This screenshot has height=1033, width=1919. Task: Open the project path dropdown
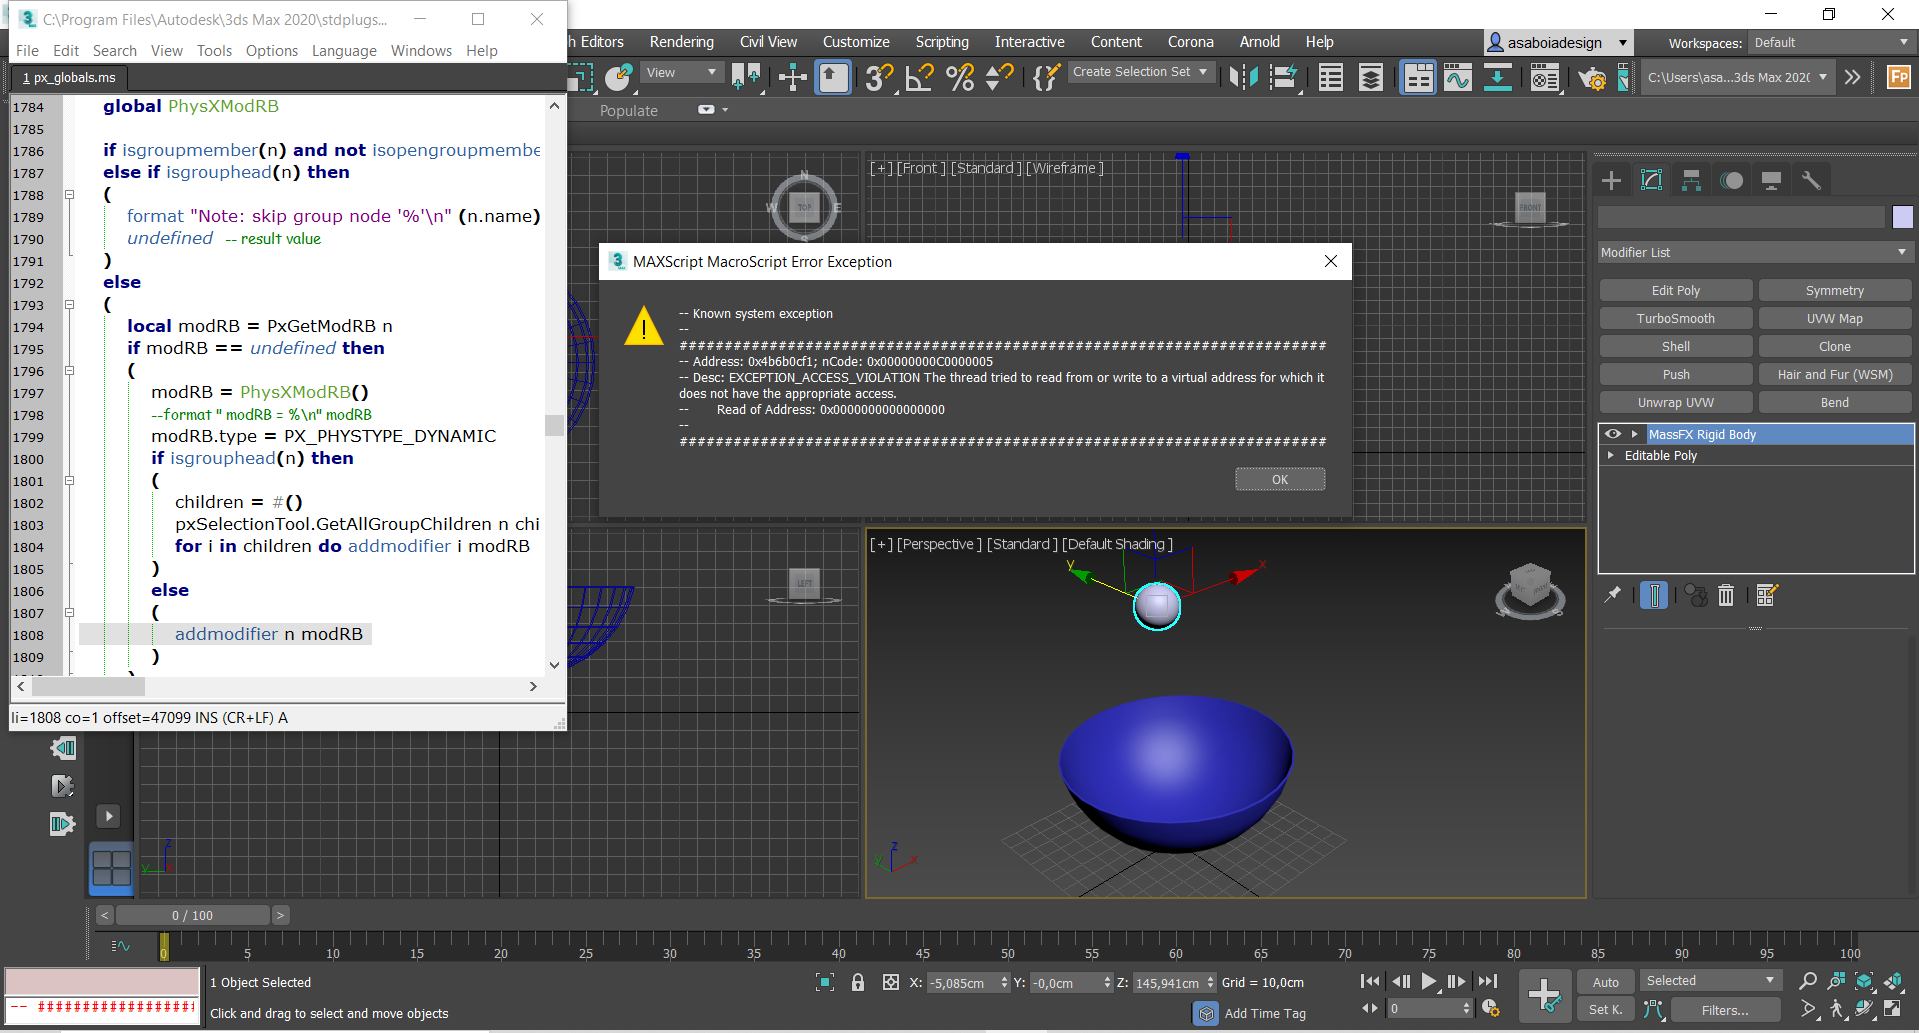click(x=1738, y=77)
